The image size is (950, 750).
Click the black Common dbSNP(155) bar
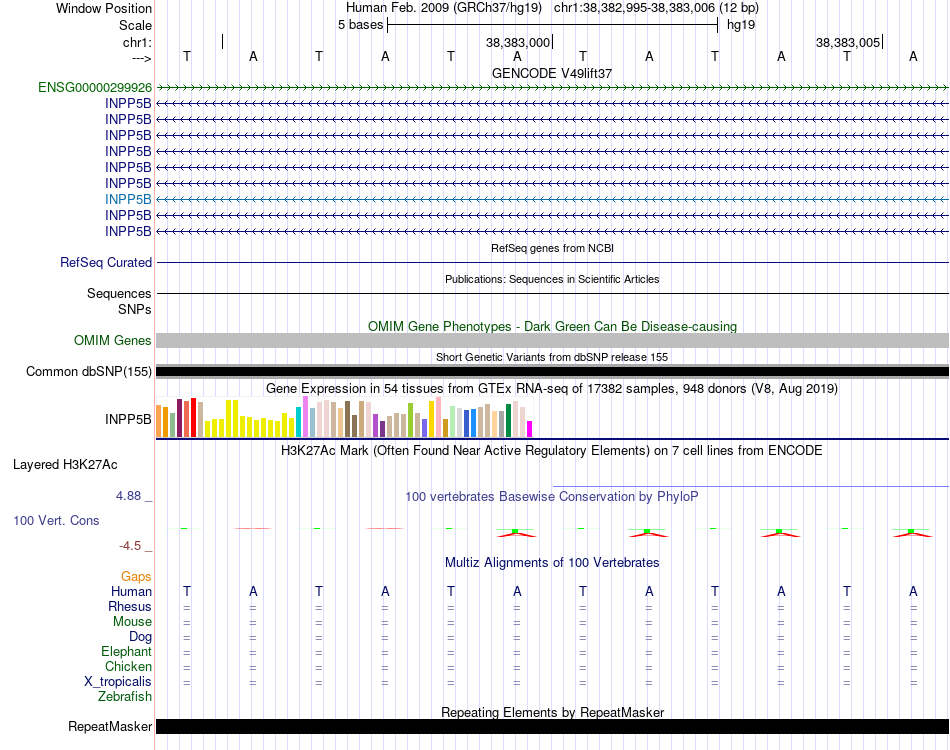[x=552, y=371]
